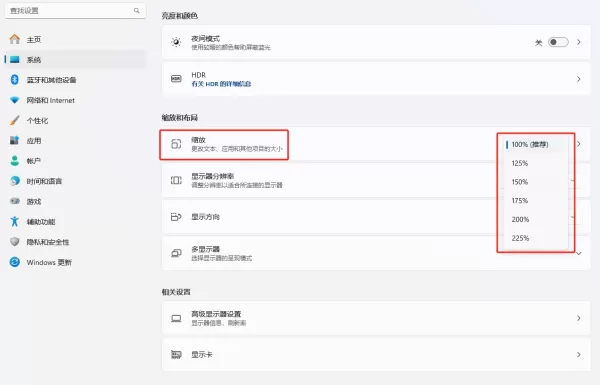Open the gamepad icon for 游戏
The image size is (600, 385).
[x=15, y=201]
